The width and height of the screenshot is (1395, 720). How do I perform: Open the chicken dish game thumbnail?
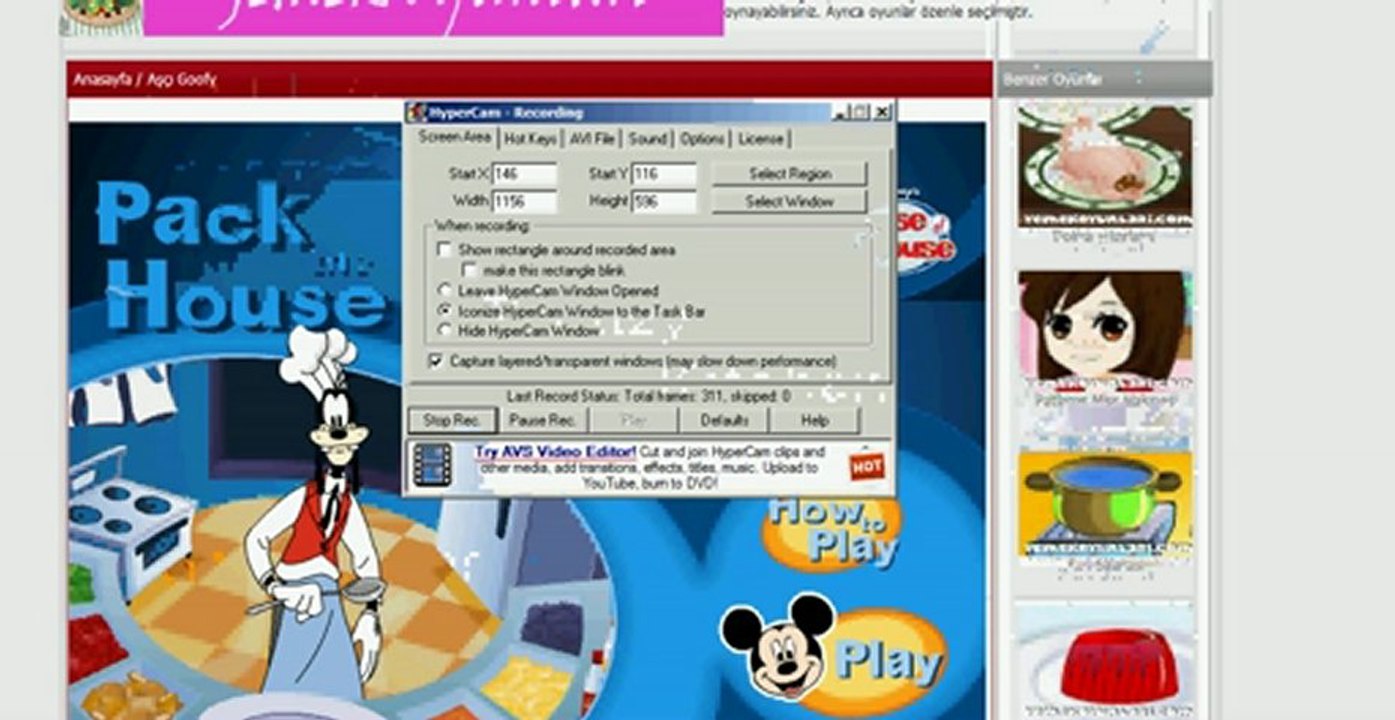click(x=1105, y=165)
